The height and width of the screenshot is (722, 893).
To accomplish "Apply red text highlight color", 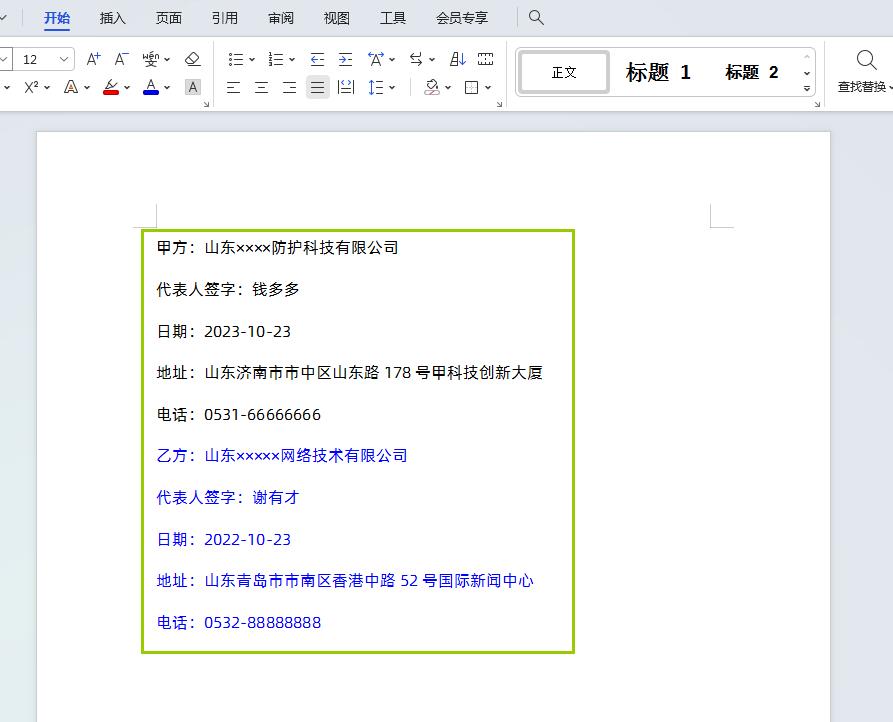I will [x=111, y=87].
